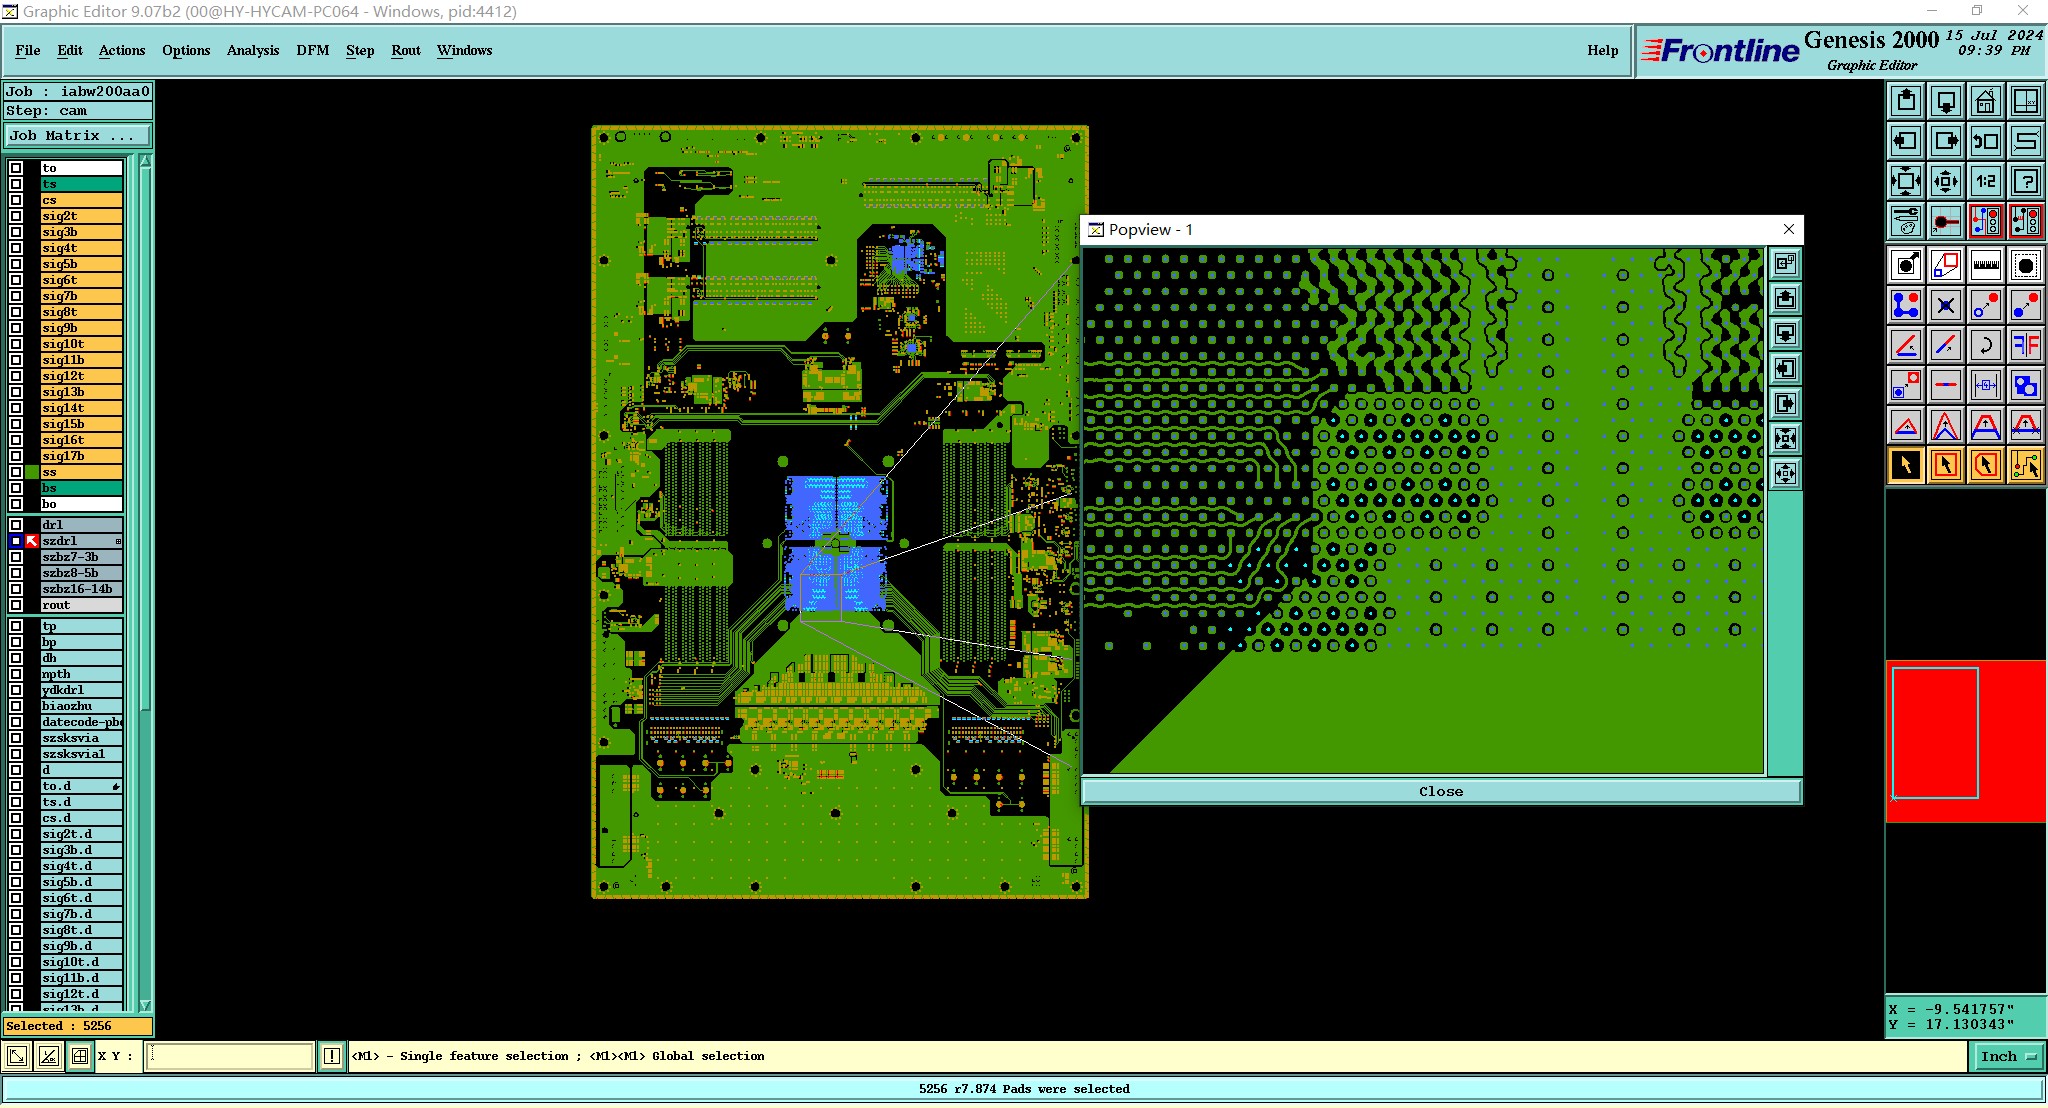2048x1108 pixels.
Task: Click the exclamation mark icon
Action: click(331, 1056)
